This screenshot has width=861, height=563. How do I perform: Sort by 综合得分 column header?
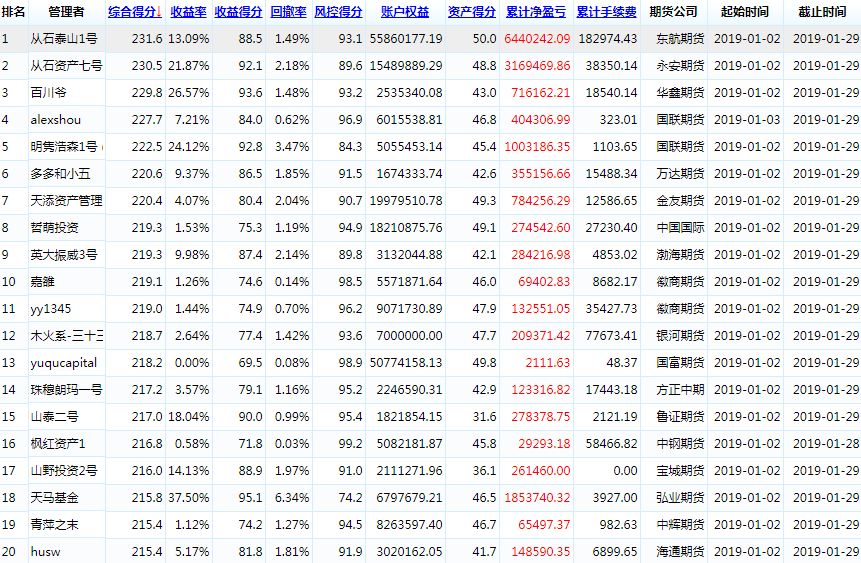coord(132,12)
